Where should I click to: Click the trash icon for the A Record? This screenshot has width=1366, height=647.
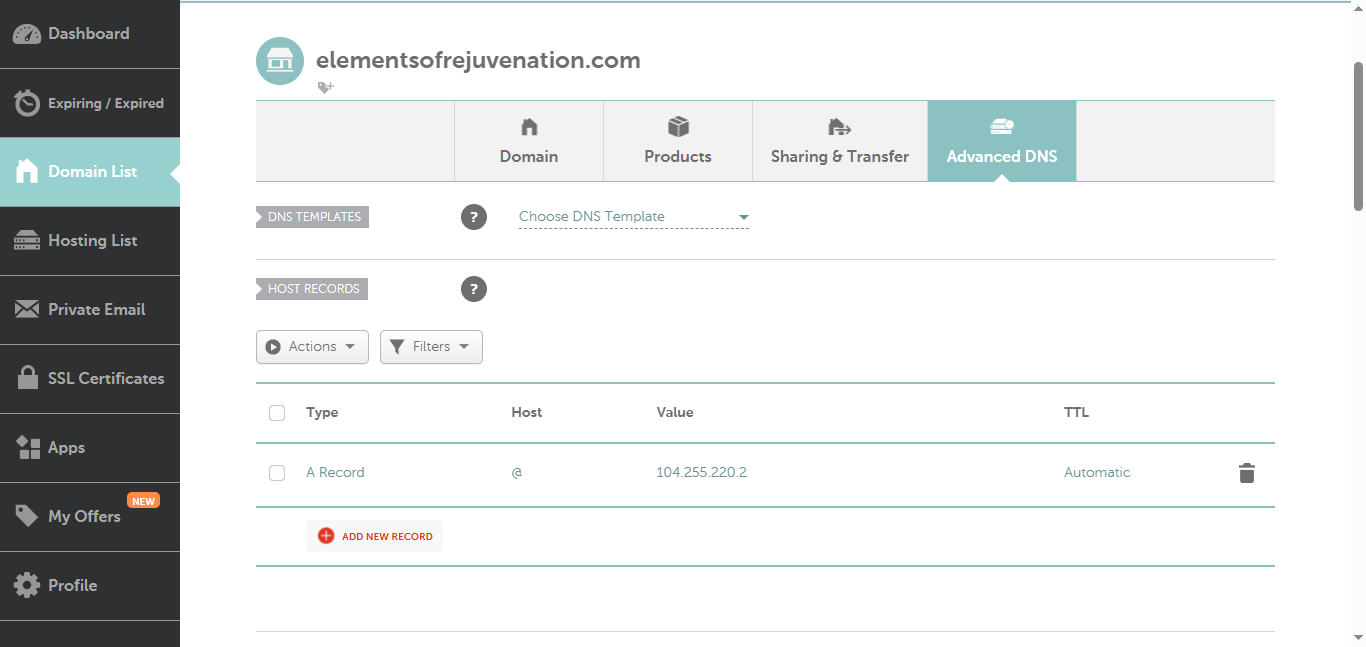[x=1246, y=473]
